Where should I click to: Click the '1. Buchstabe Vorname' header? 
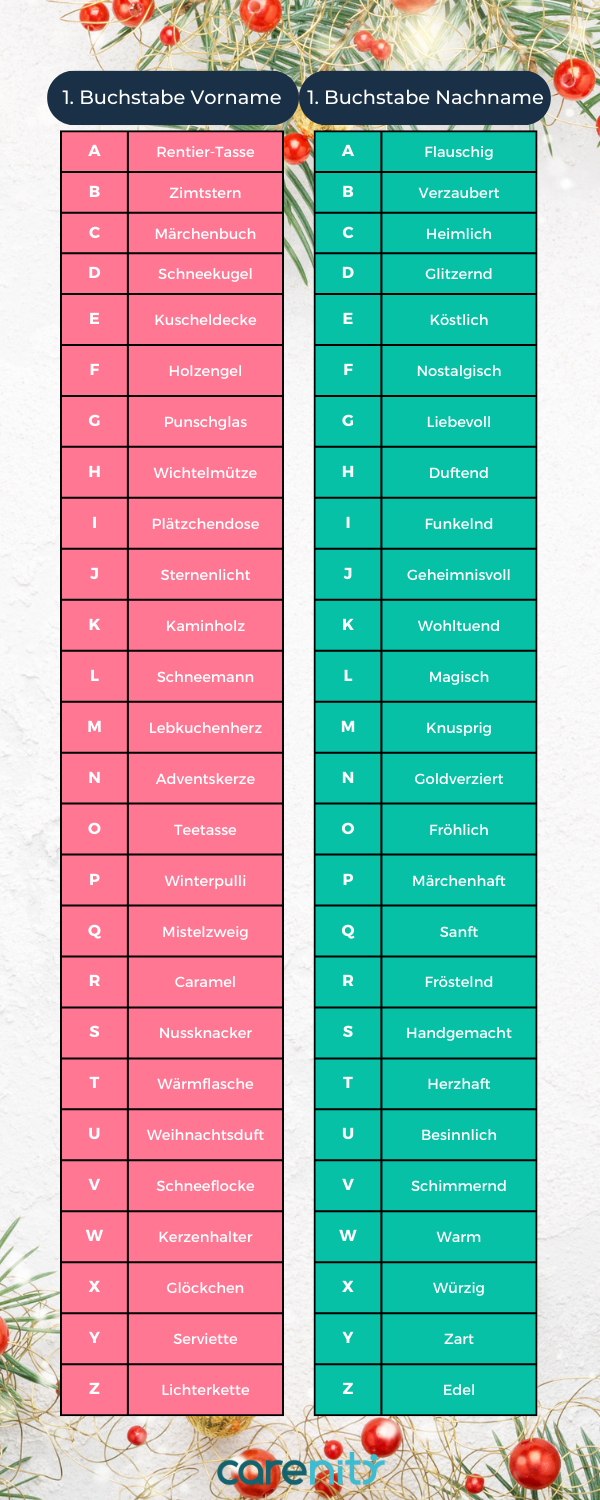coord(172,98)
